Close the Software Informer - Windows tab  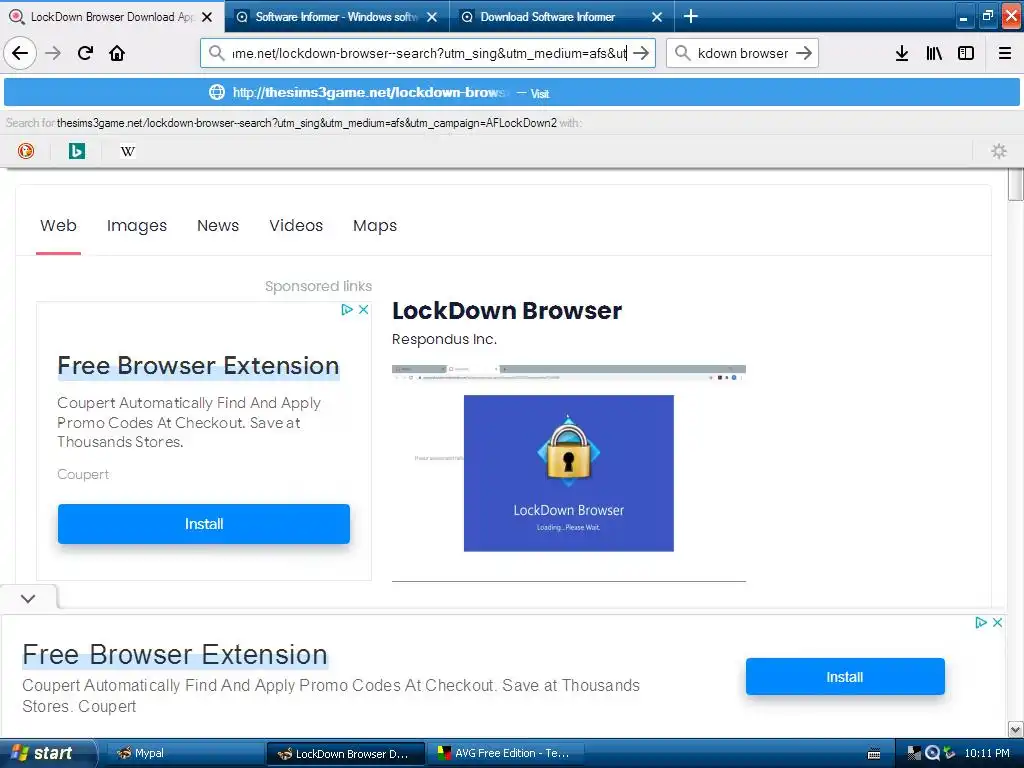click(432, 17)
